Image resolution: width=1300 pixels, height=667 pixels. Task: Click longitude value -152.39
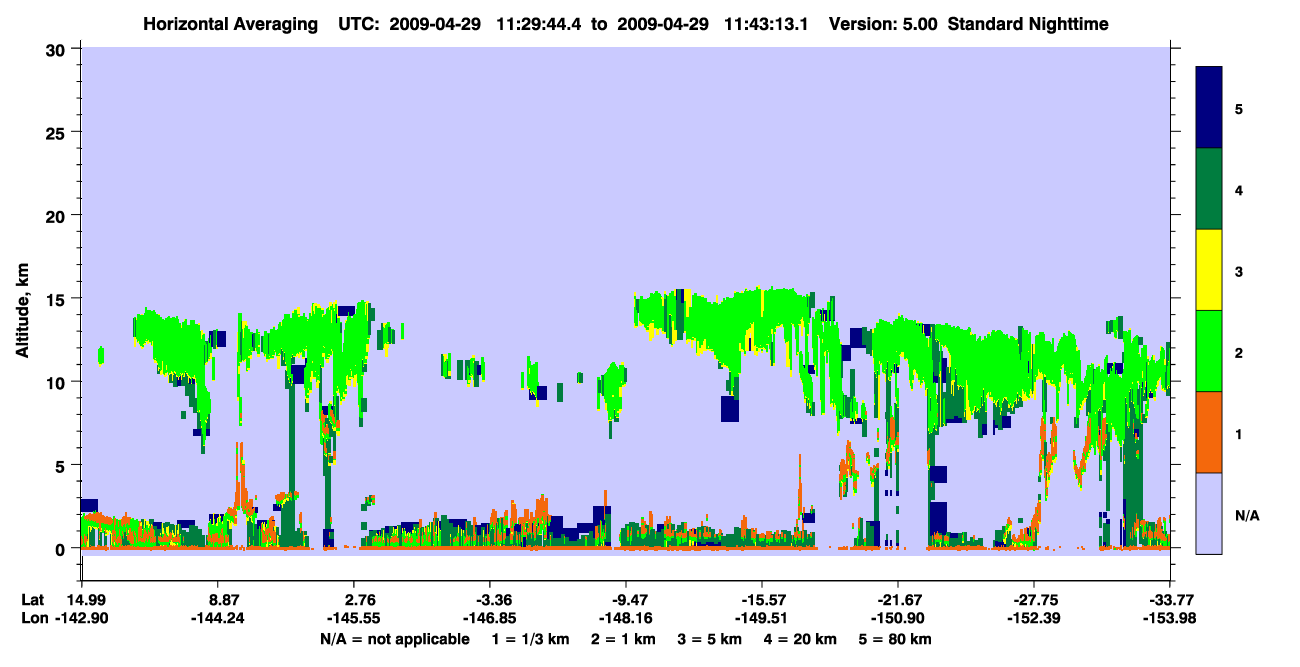[x=1033, y=618]
